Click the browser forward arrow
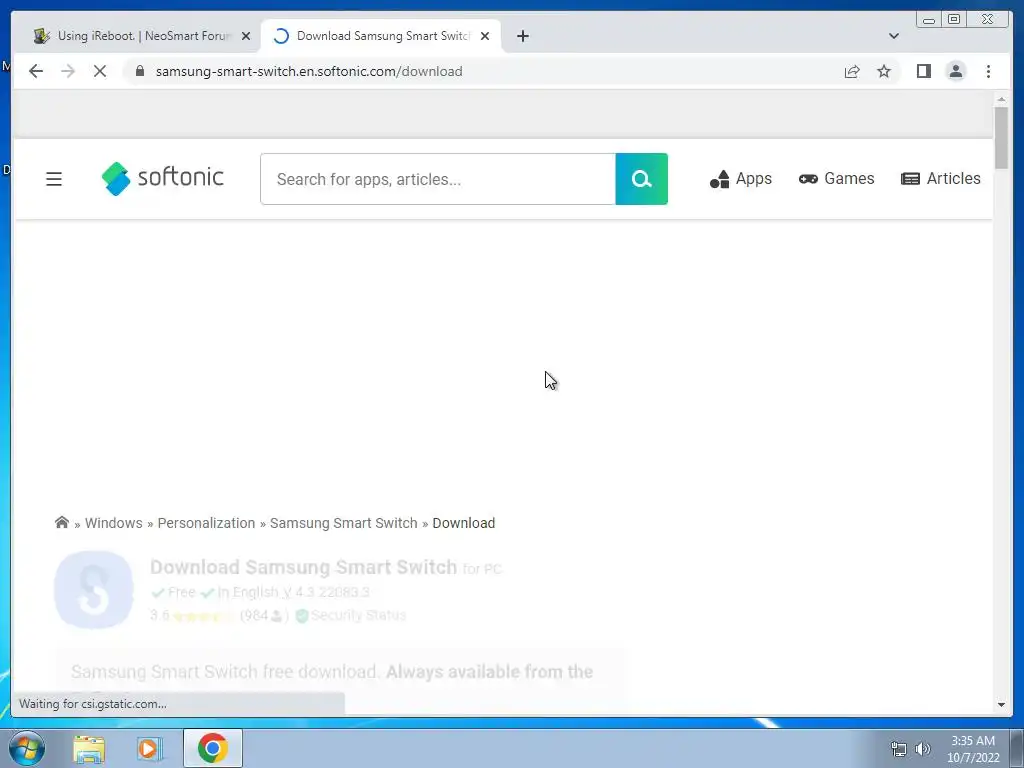This screenshot has height=768, width=1024. tap(68, 71)
